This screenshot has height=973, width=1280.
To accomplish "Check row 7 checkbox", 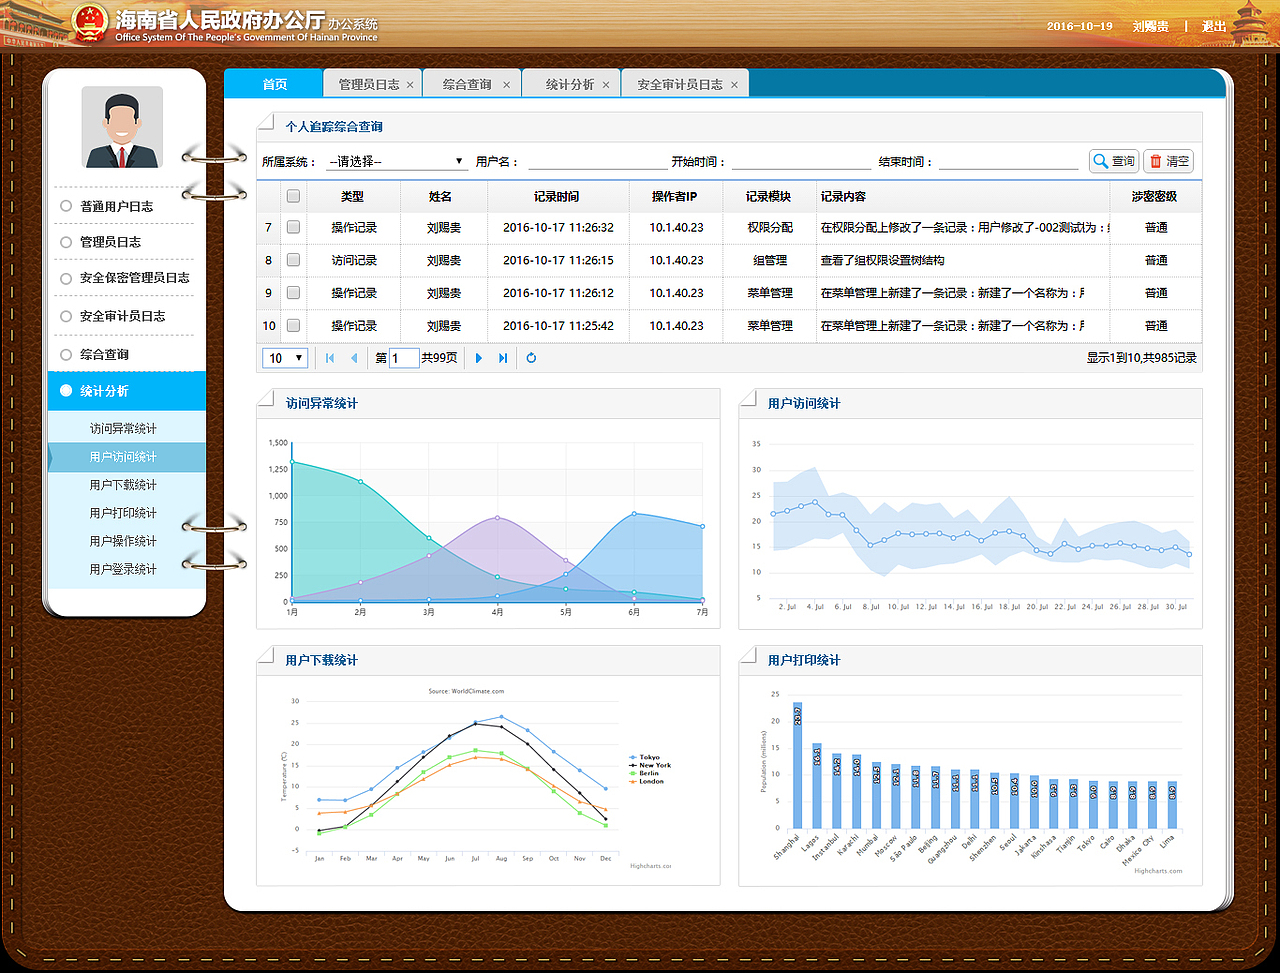I will point(293,228).
